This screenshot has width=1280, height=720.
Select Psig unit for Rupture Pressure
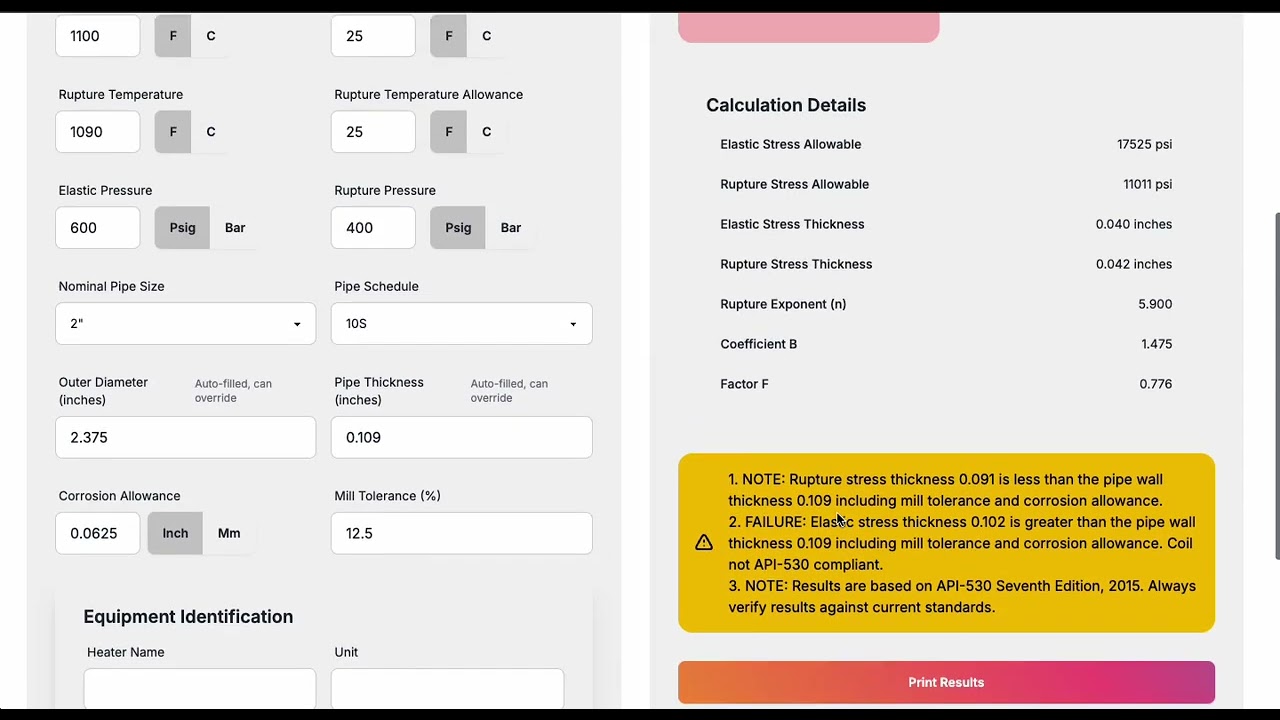[458, 228]
